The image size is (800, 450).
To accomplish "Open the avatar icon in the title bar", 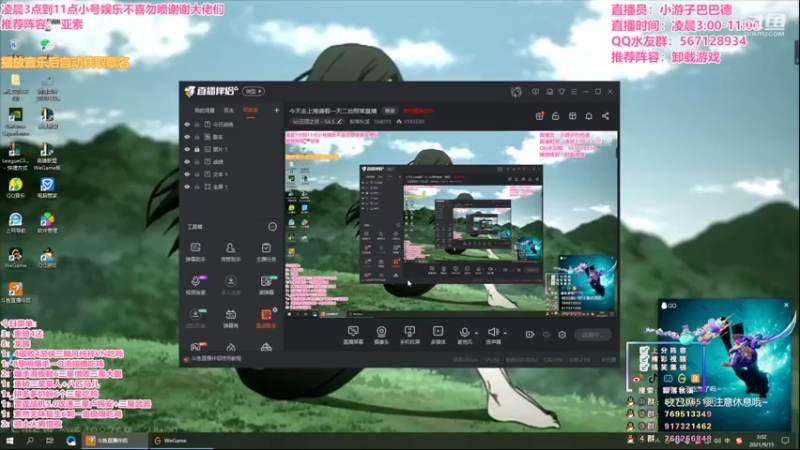I will [x=516, y=92].
